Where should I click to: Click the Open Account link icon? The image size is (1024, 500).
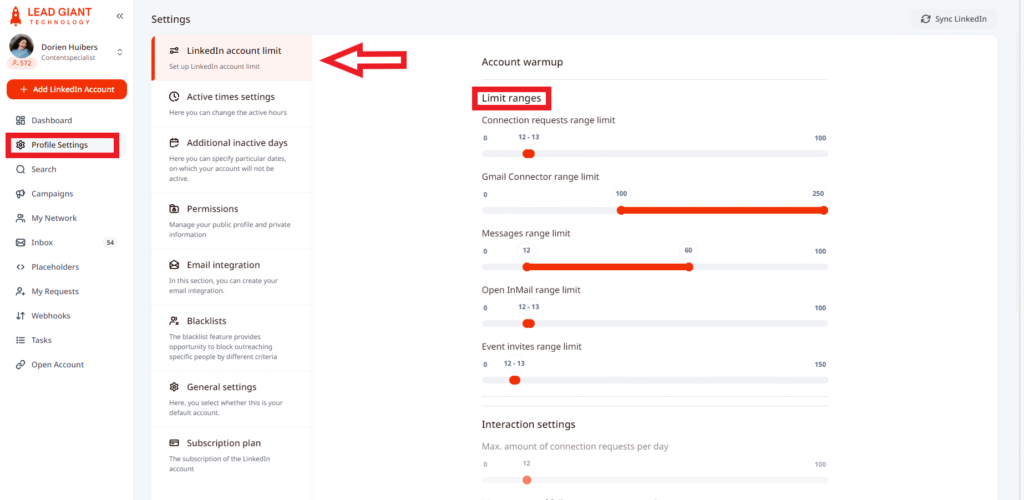point(21,365)
